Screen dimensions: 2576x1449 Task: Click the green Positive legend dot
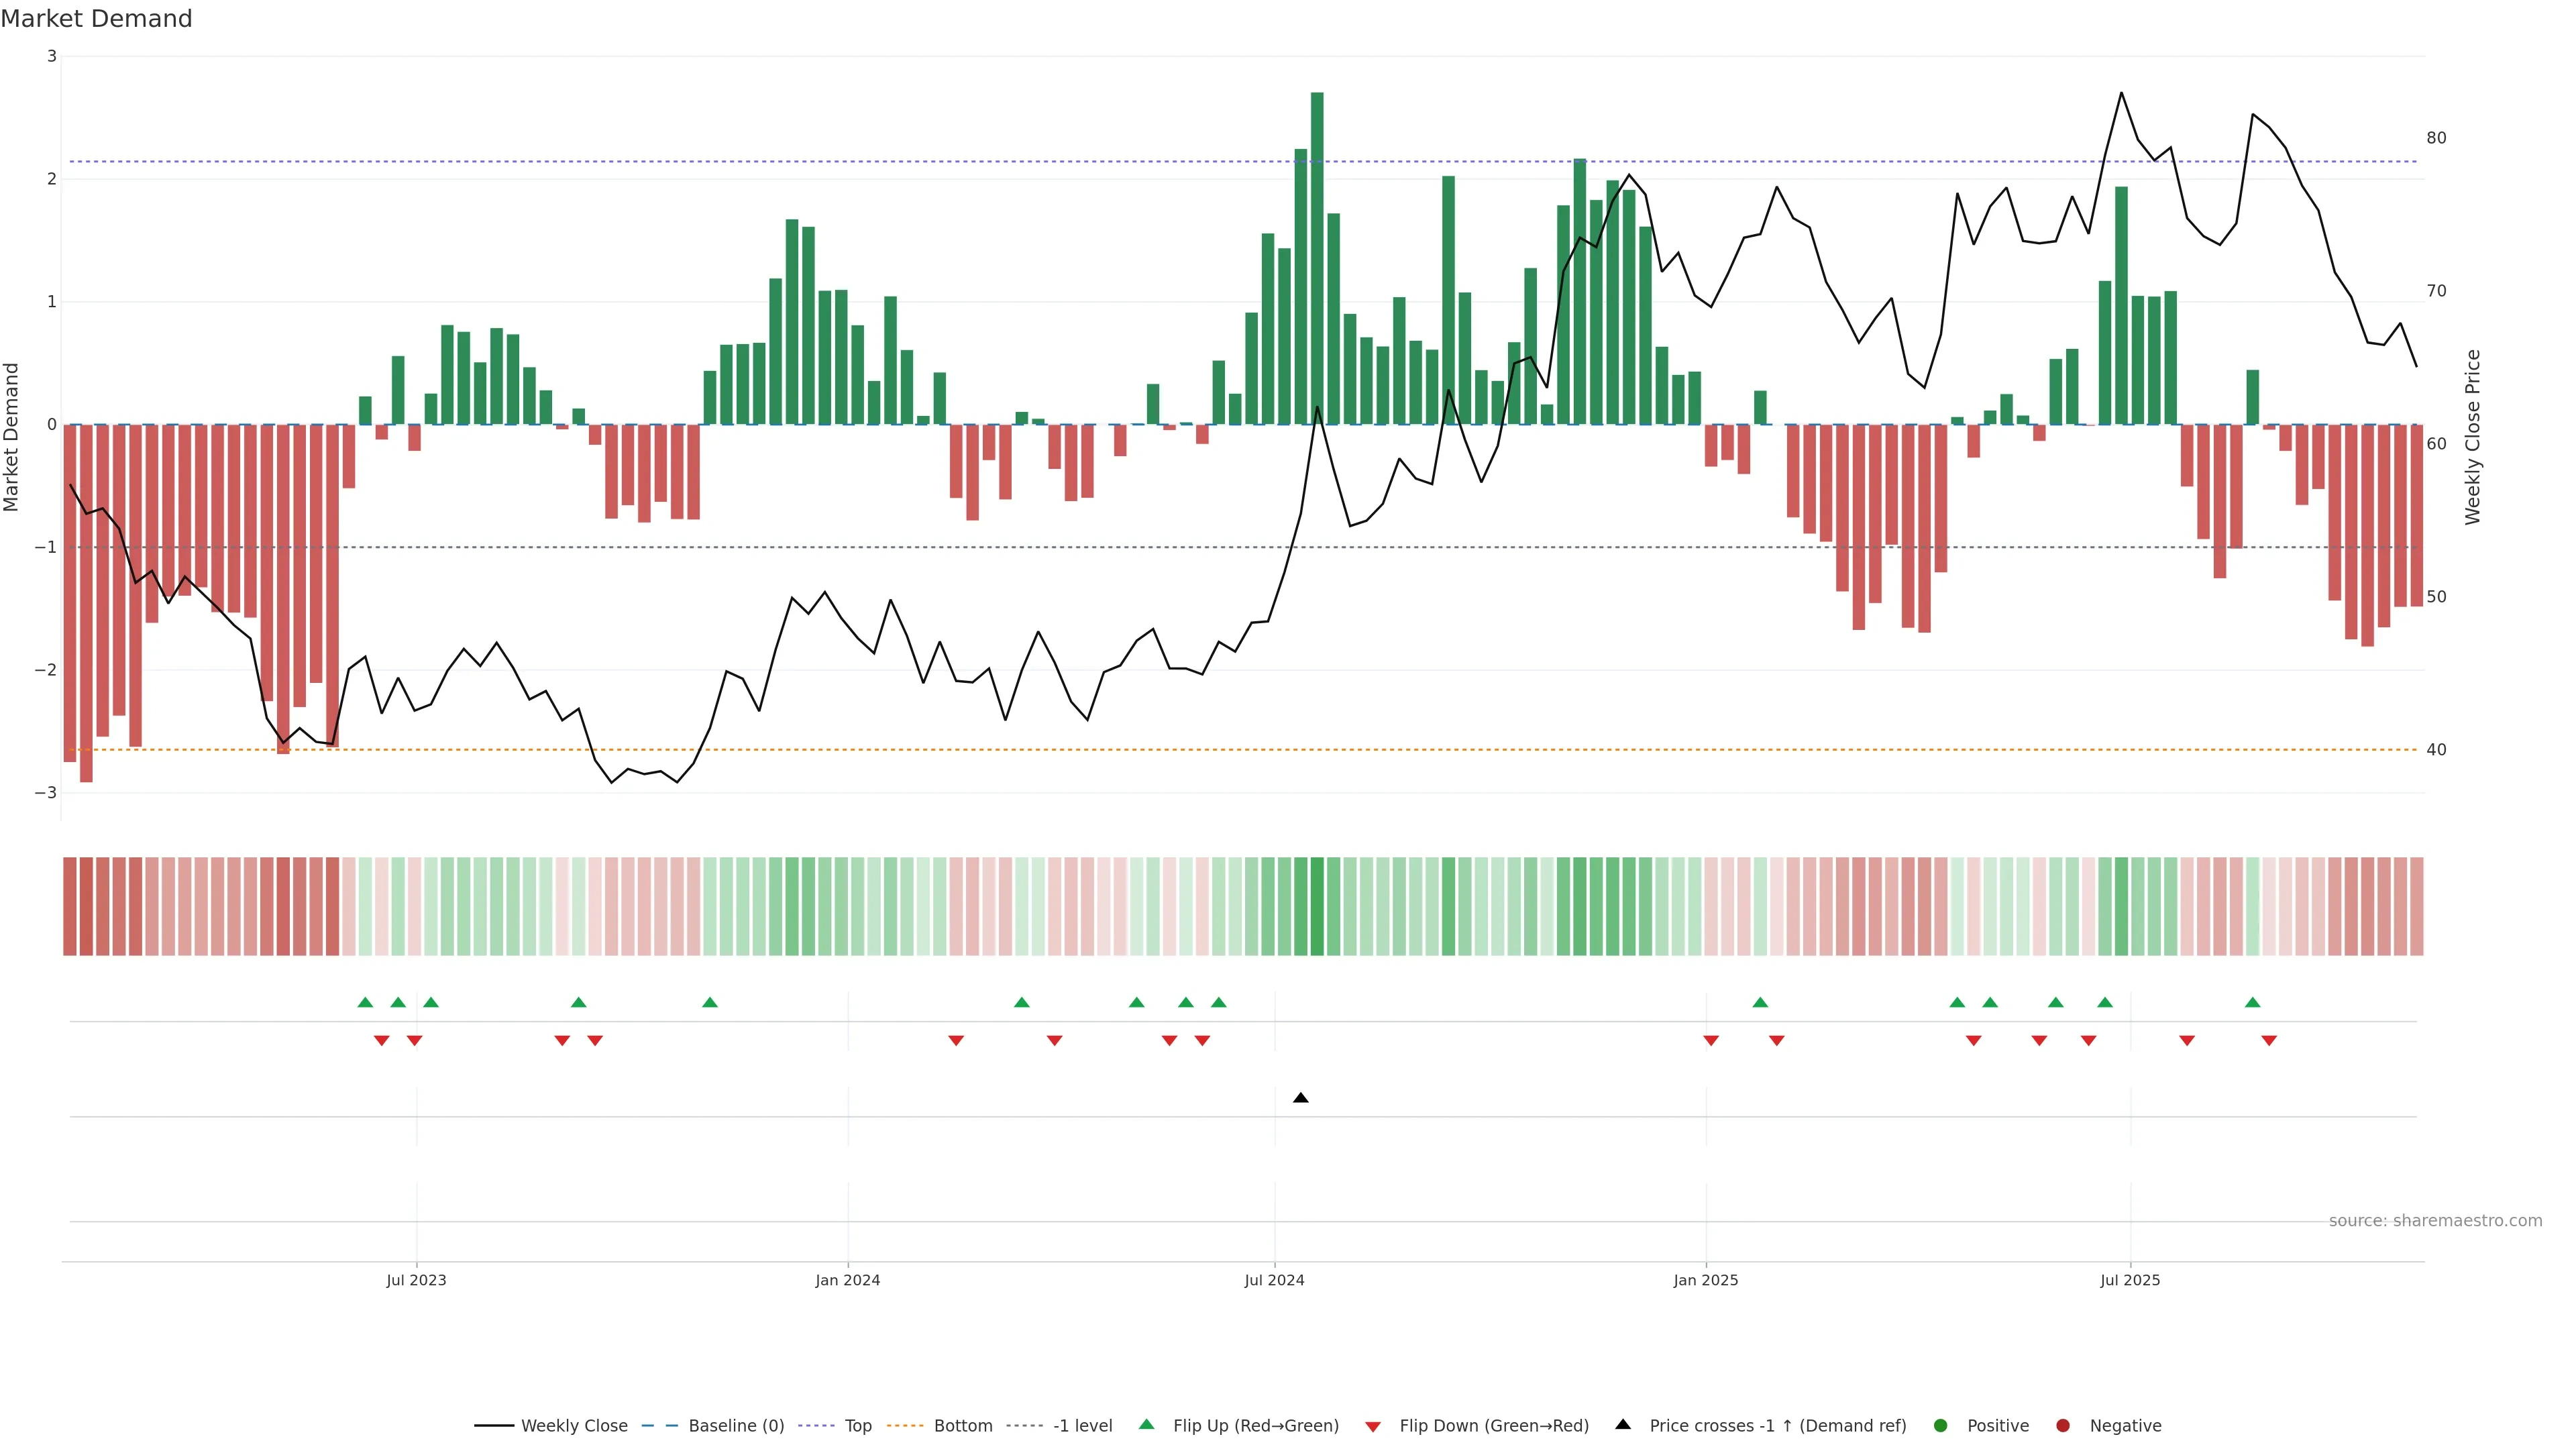click(1941, 1425)
